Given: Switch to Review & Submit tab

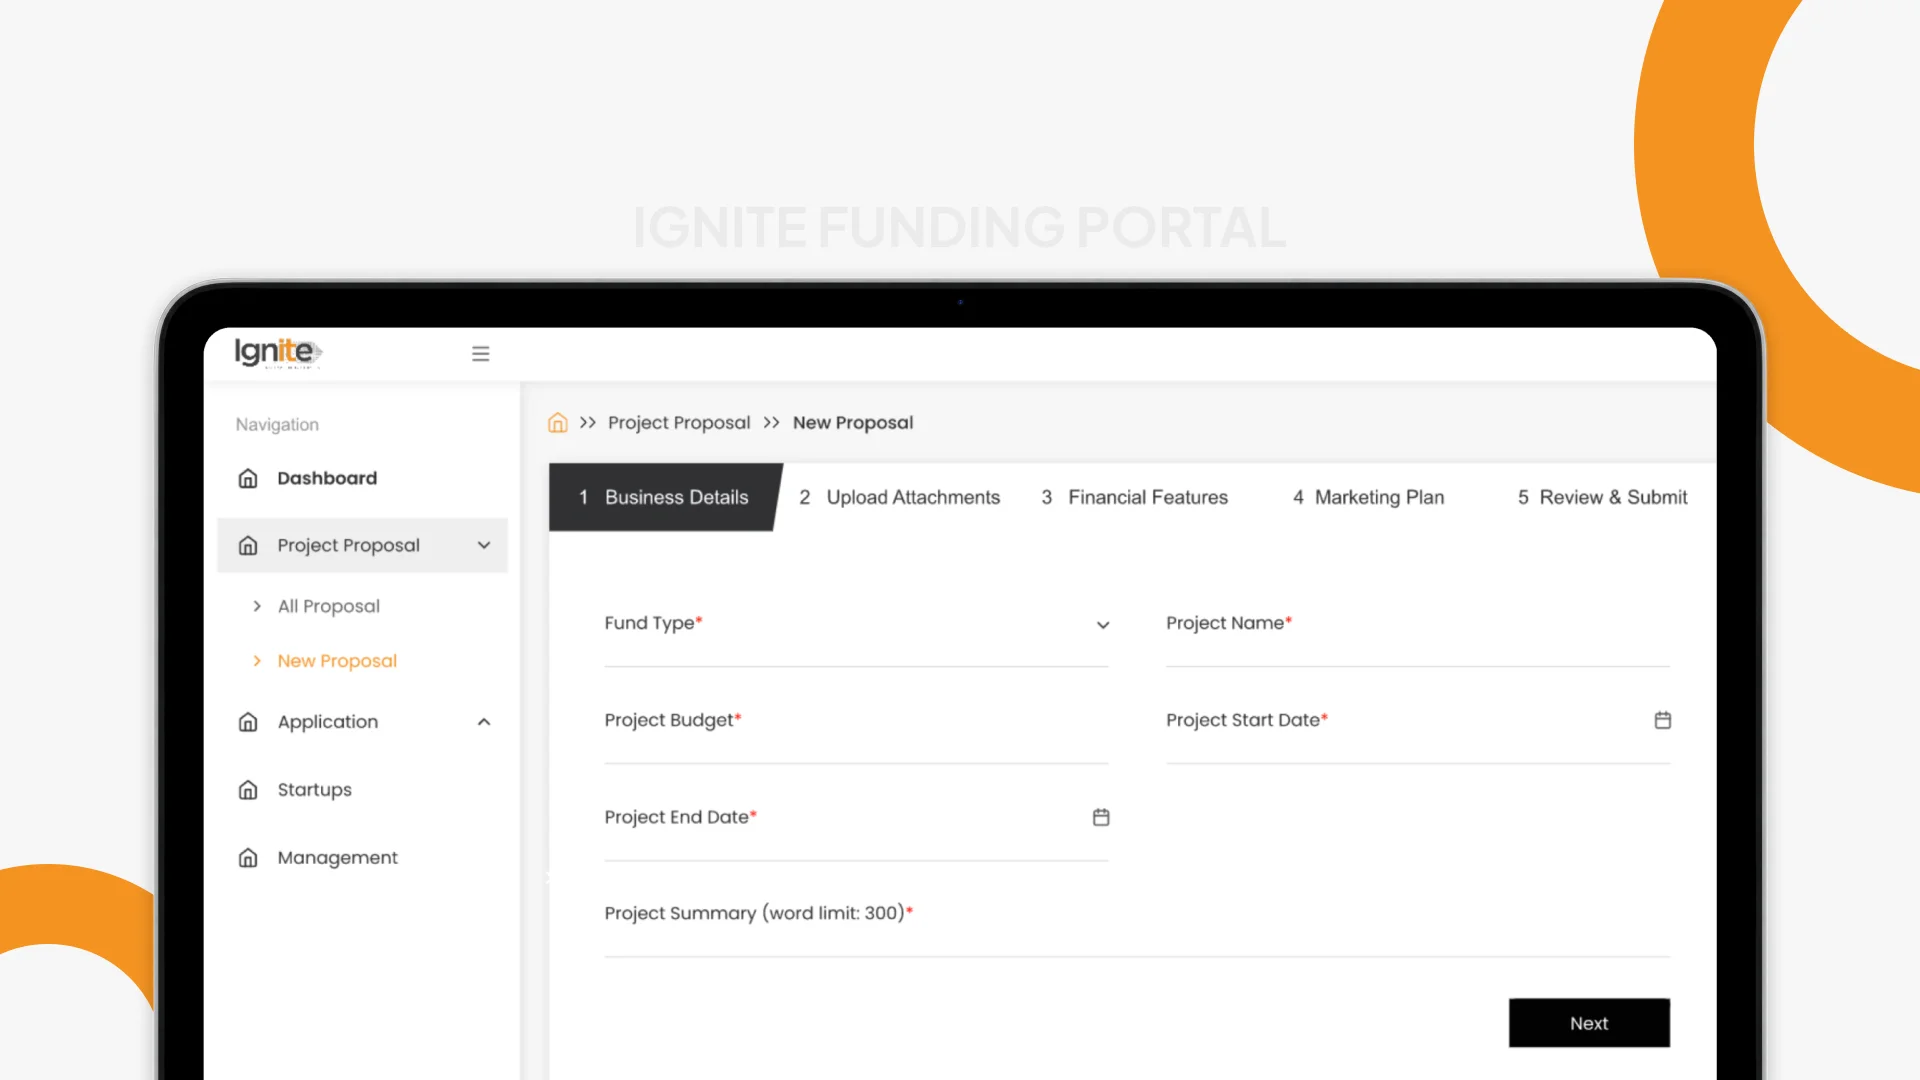Looking at the screenshot, I should click(1602, 497).
